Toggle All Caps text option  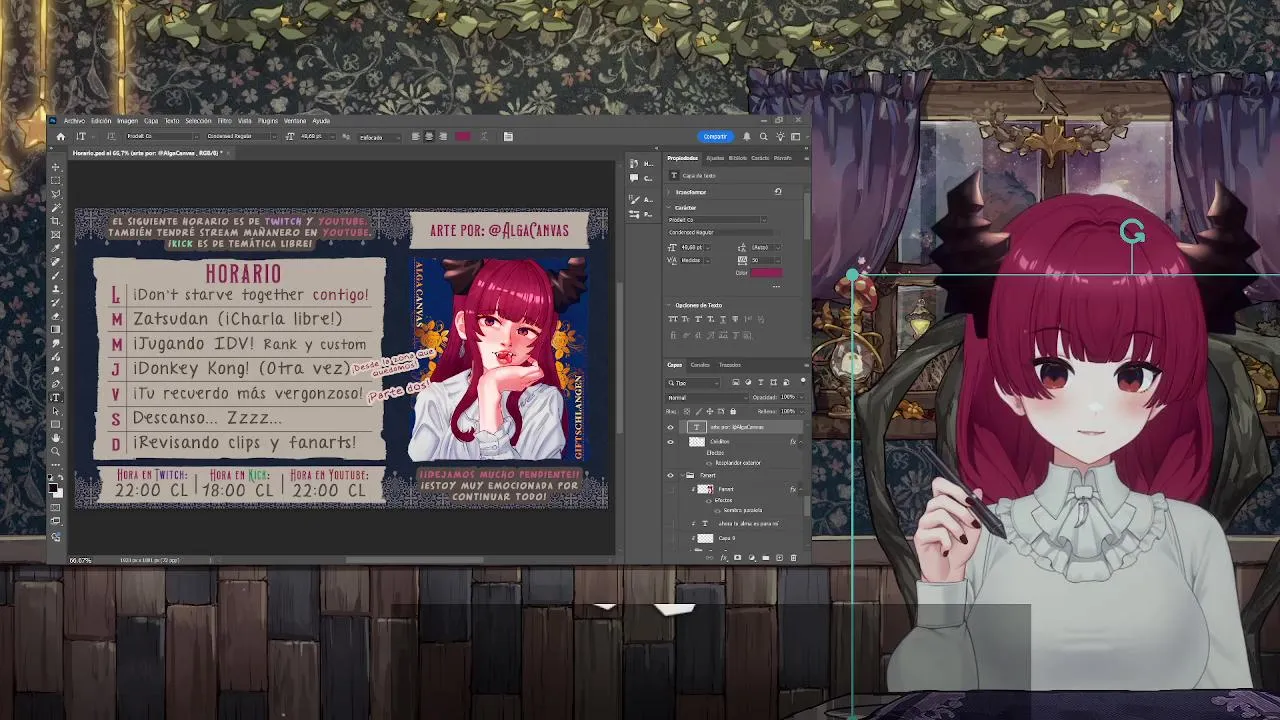coord(673,319)
